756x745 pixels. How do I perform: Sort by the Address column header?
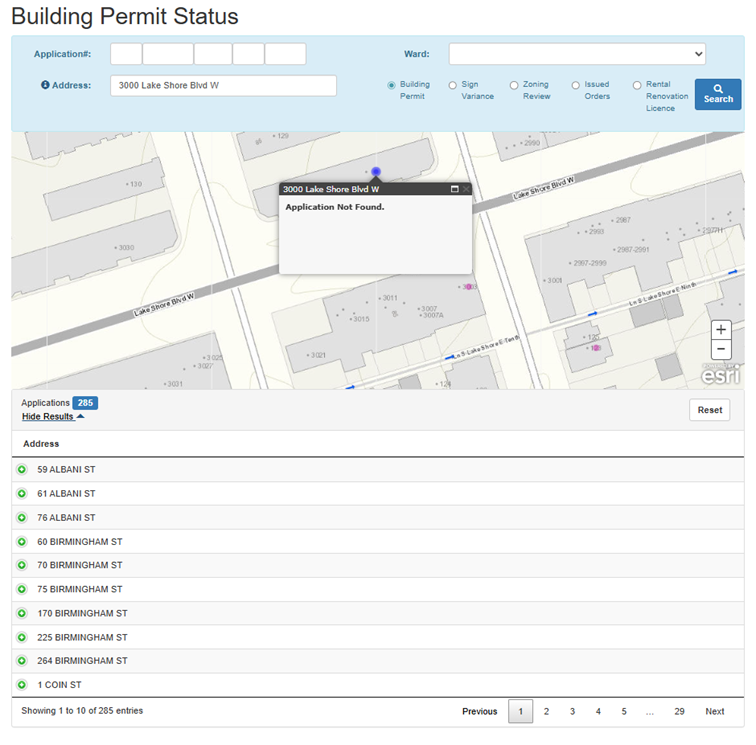coord(41,444)
